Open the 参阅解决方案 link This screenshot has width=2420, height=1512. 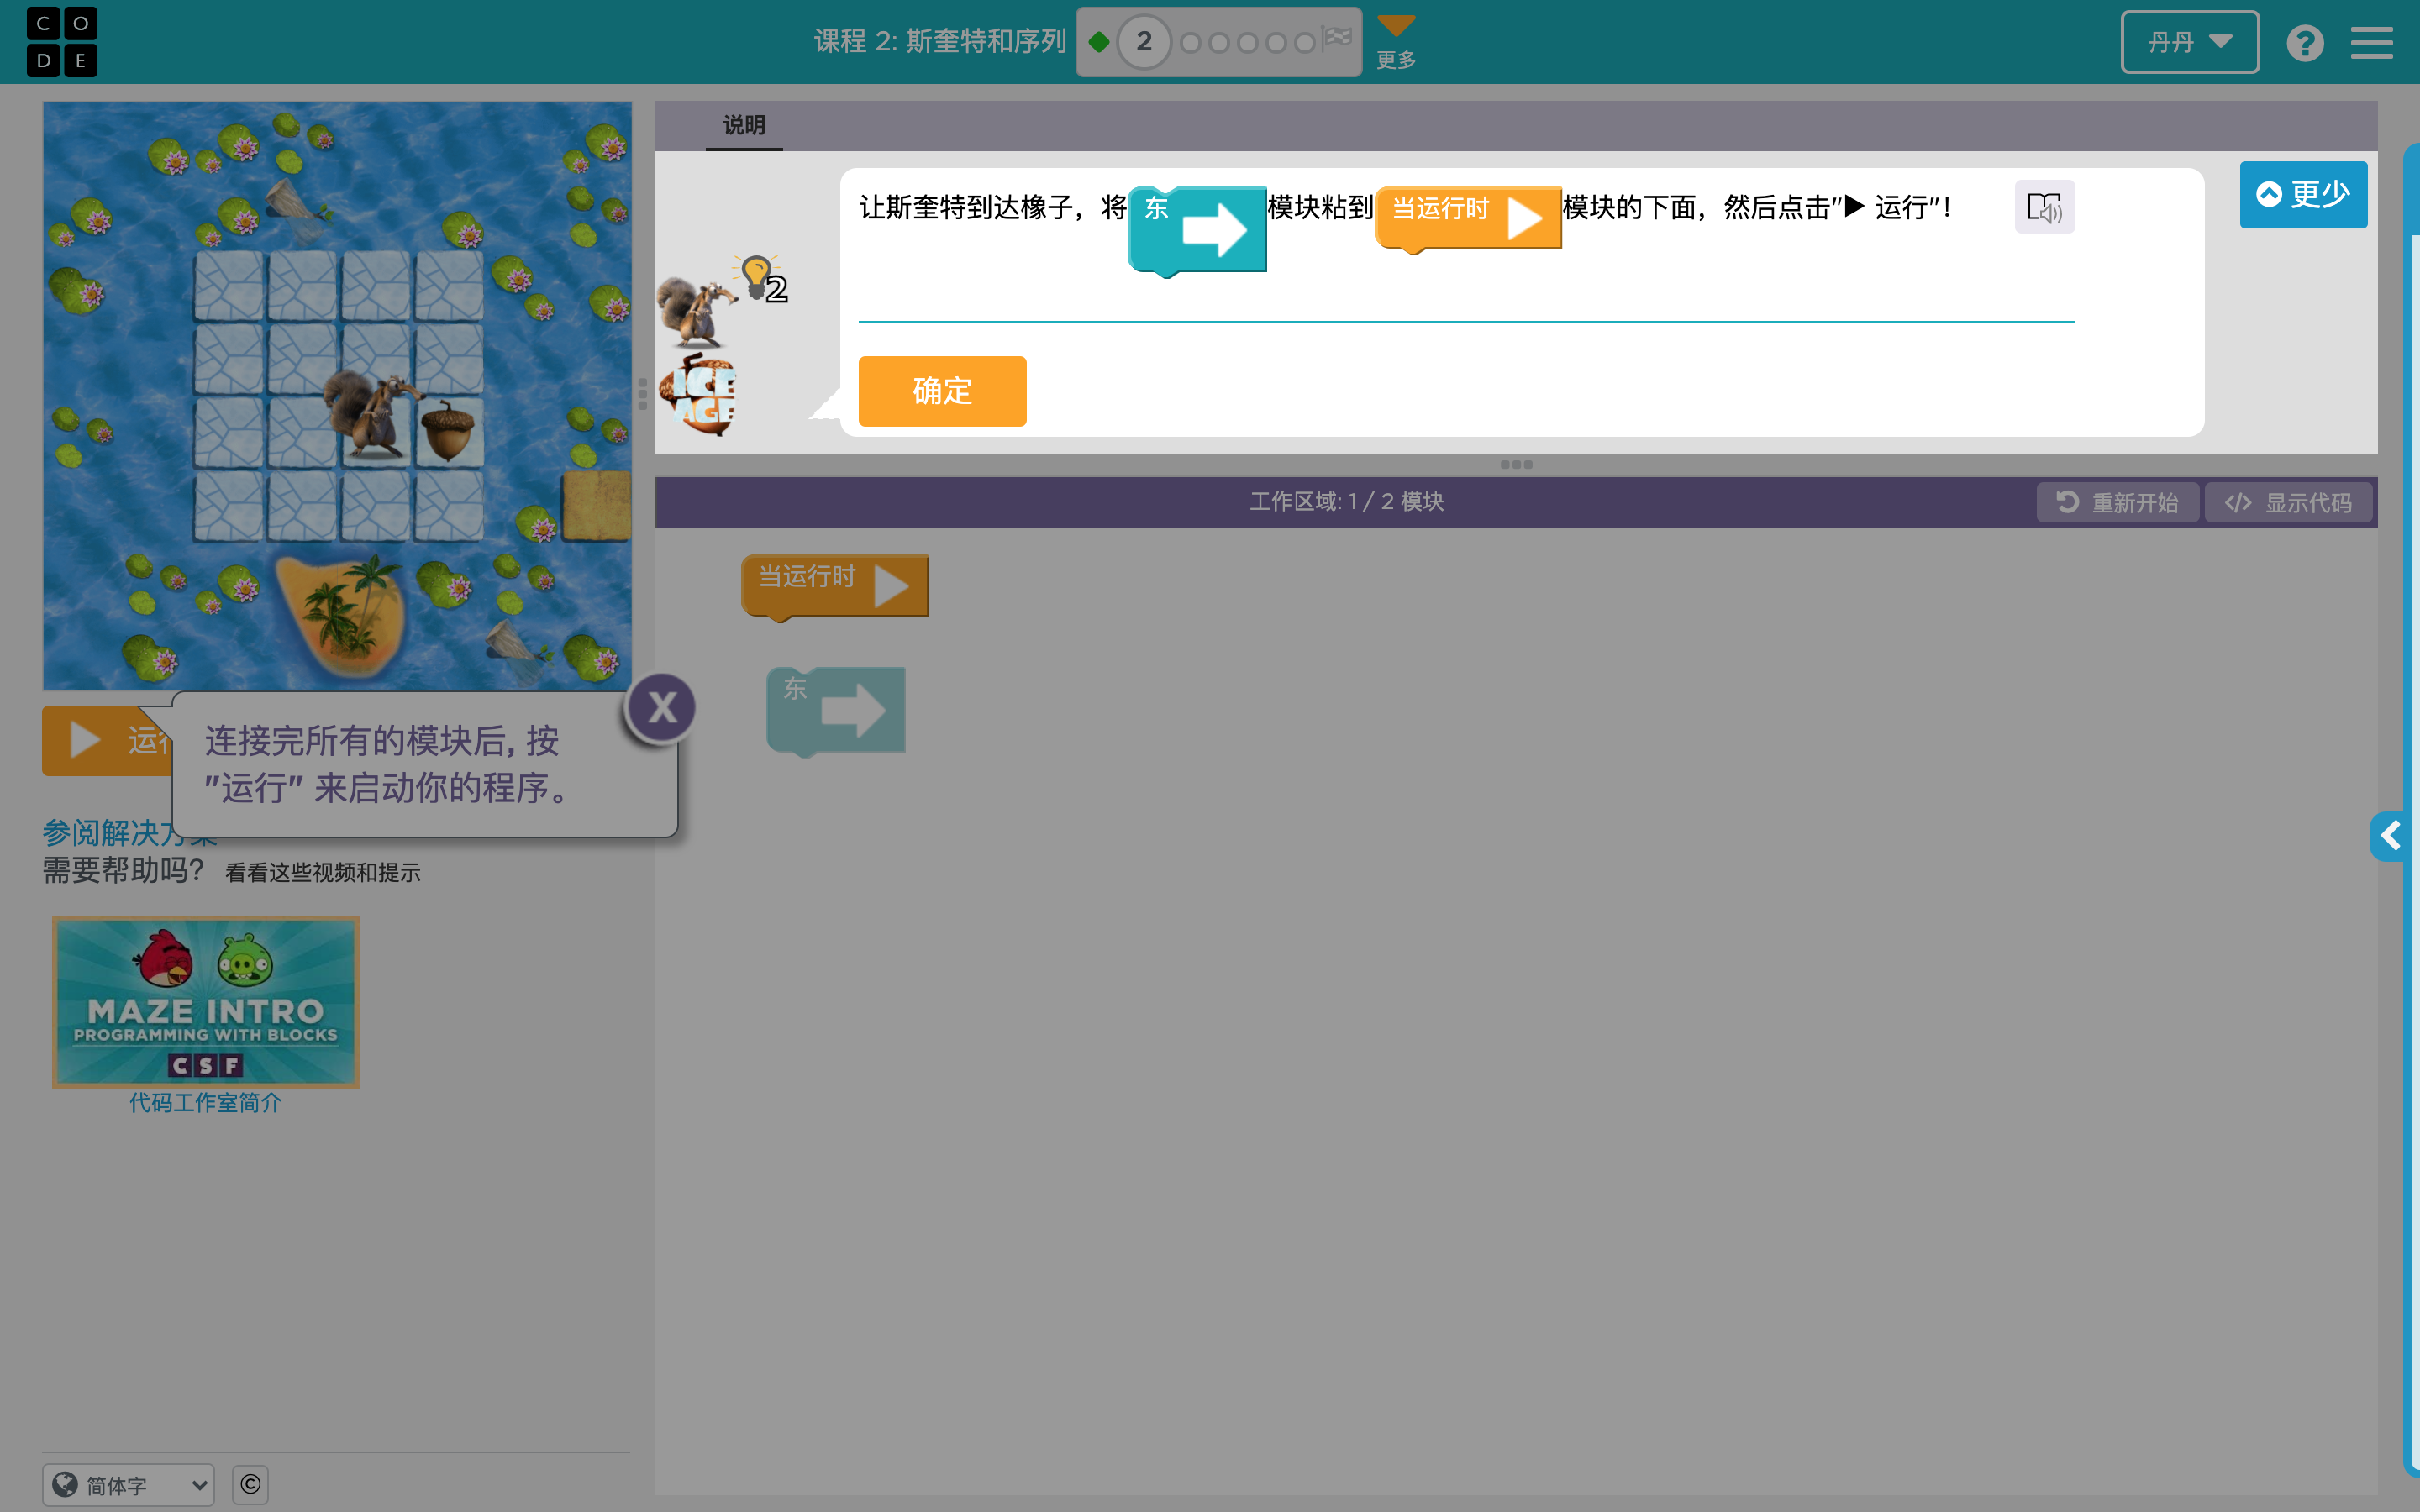pyautogui.click(x=129, y=832)
